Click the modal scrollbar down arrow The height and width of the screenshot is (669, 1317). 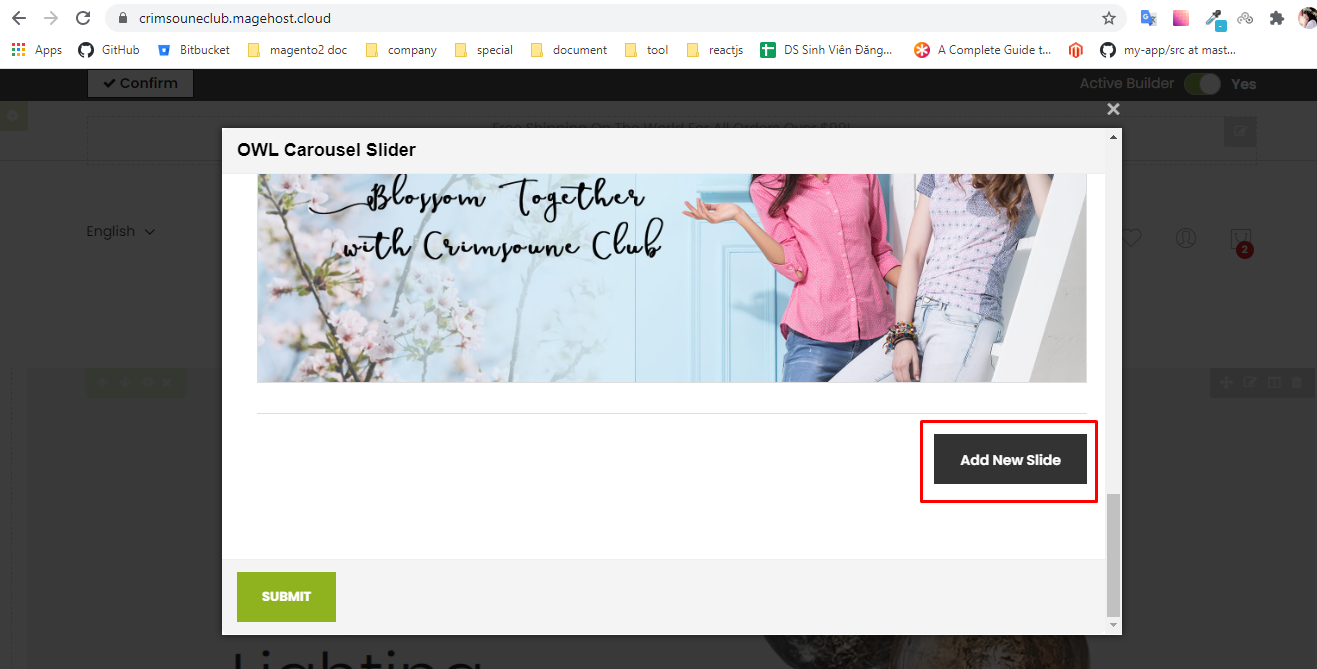[x=1114, y=625]
